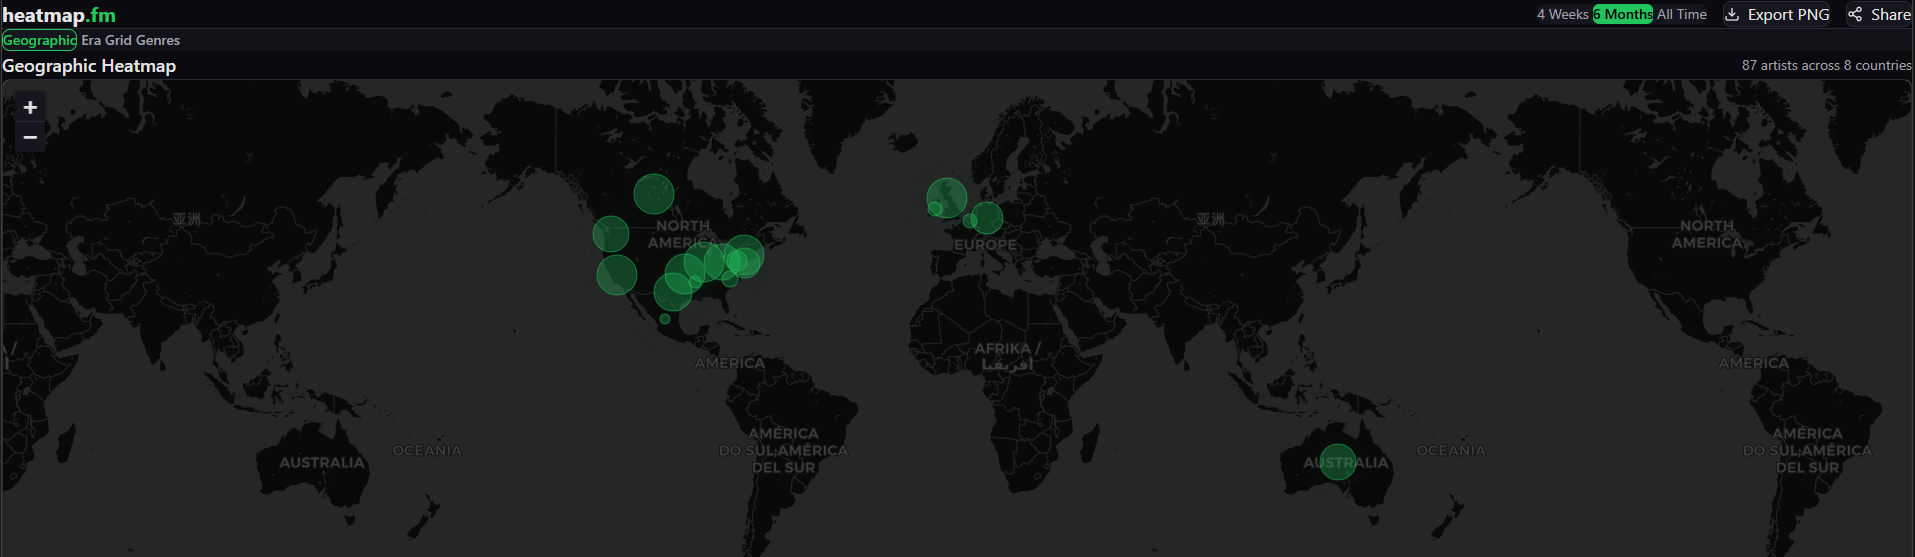This screenshot has height=557, width=1915.
Task: Click the download icon beside Export PNG
Action: [x=1732, y=14]
